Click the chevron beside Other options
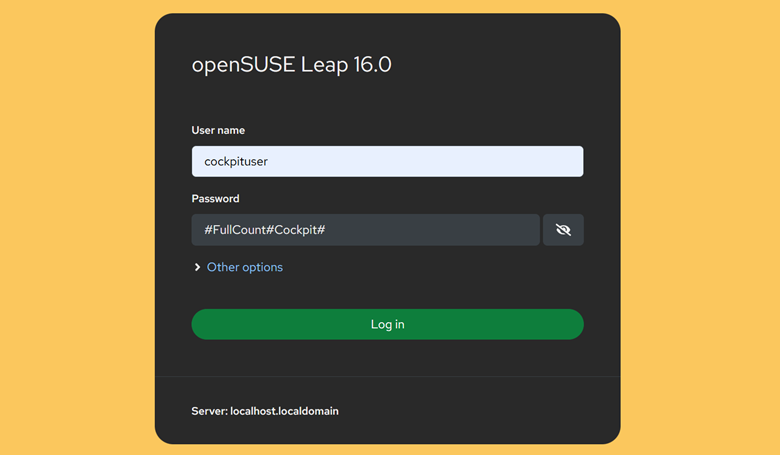The height and width of the screenshot is (455, 780). pos(197,267)
